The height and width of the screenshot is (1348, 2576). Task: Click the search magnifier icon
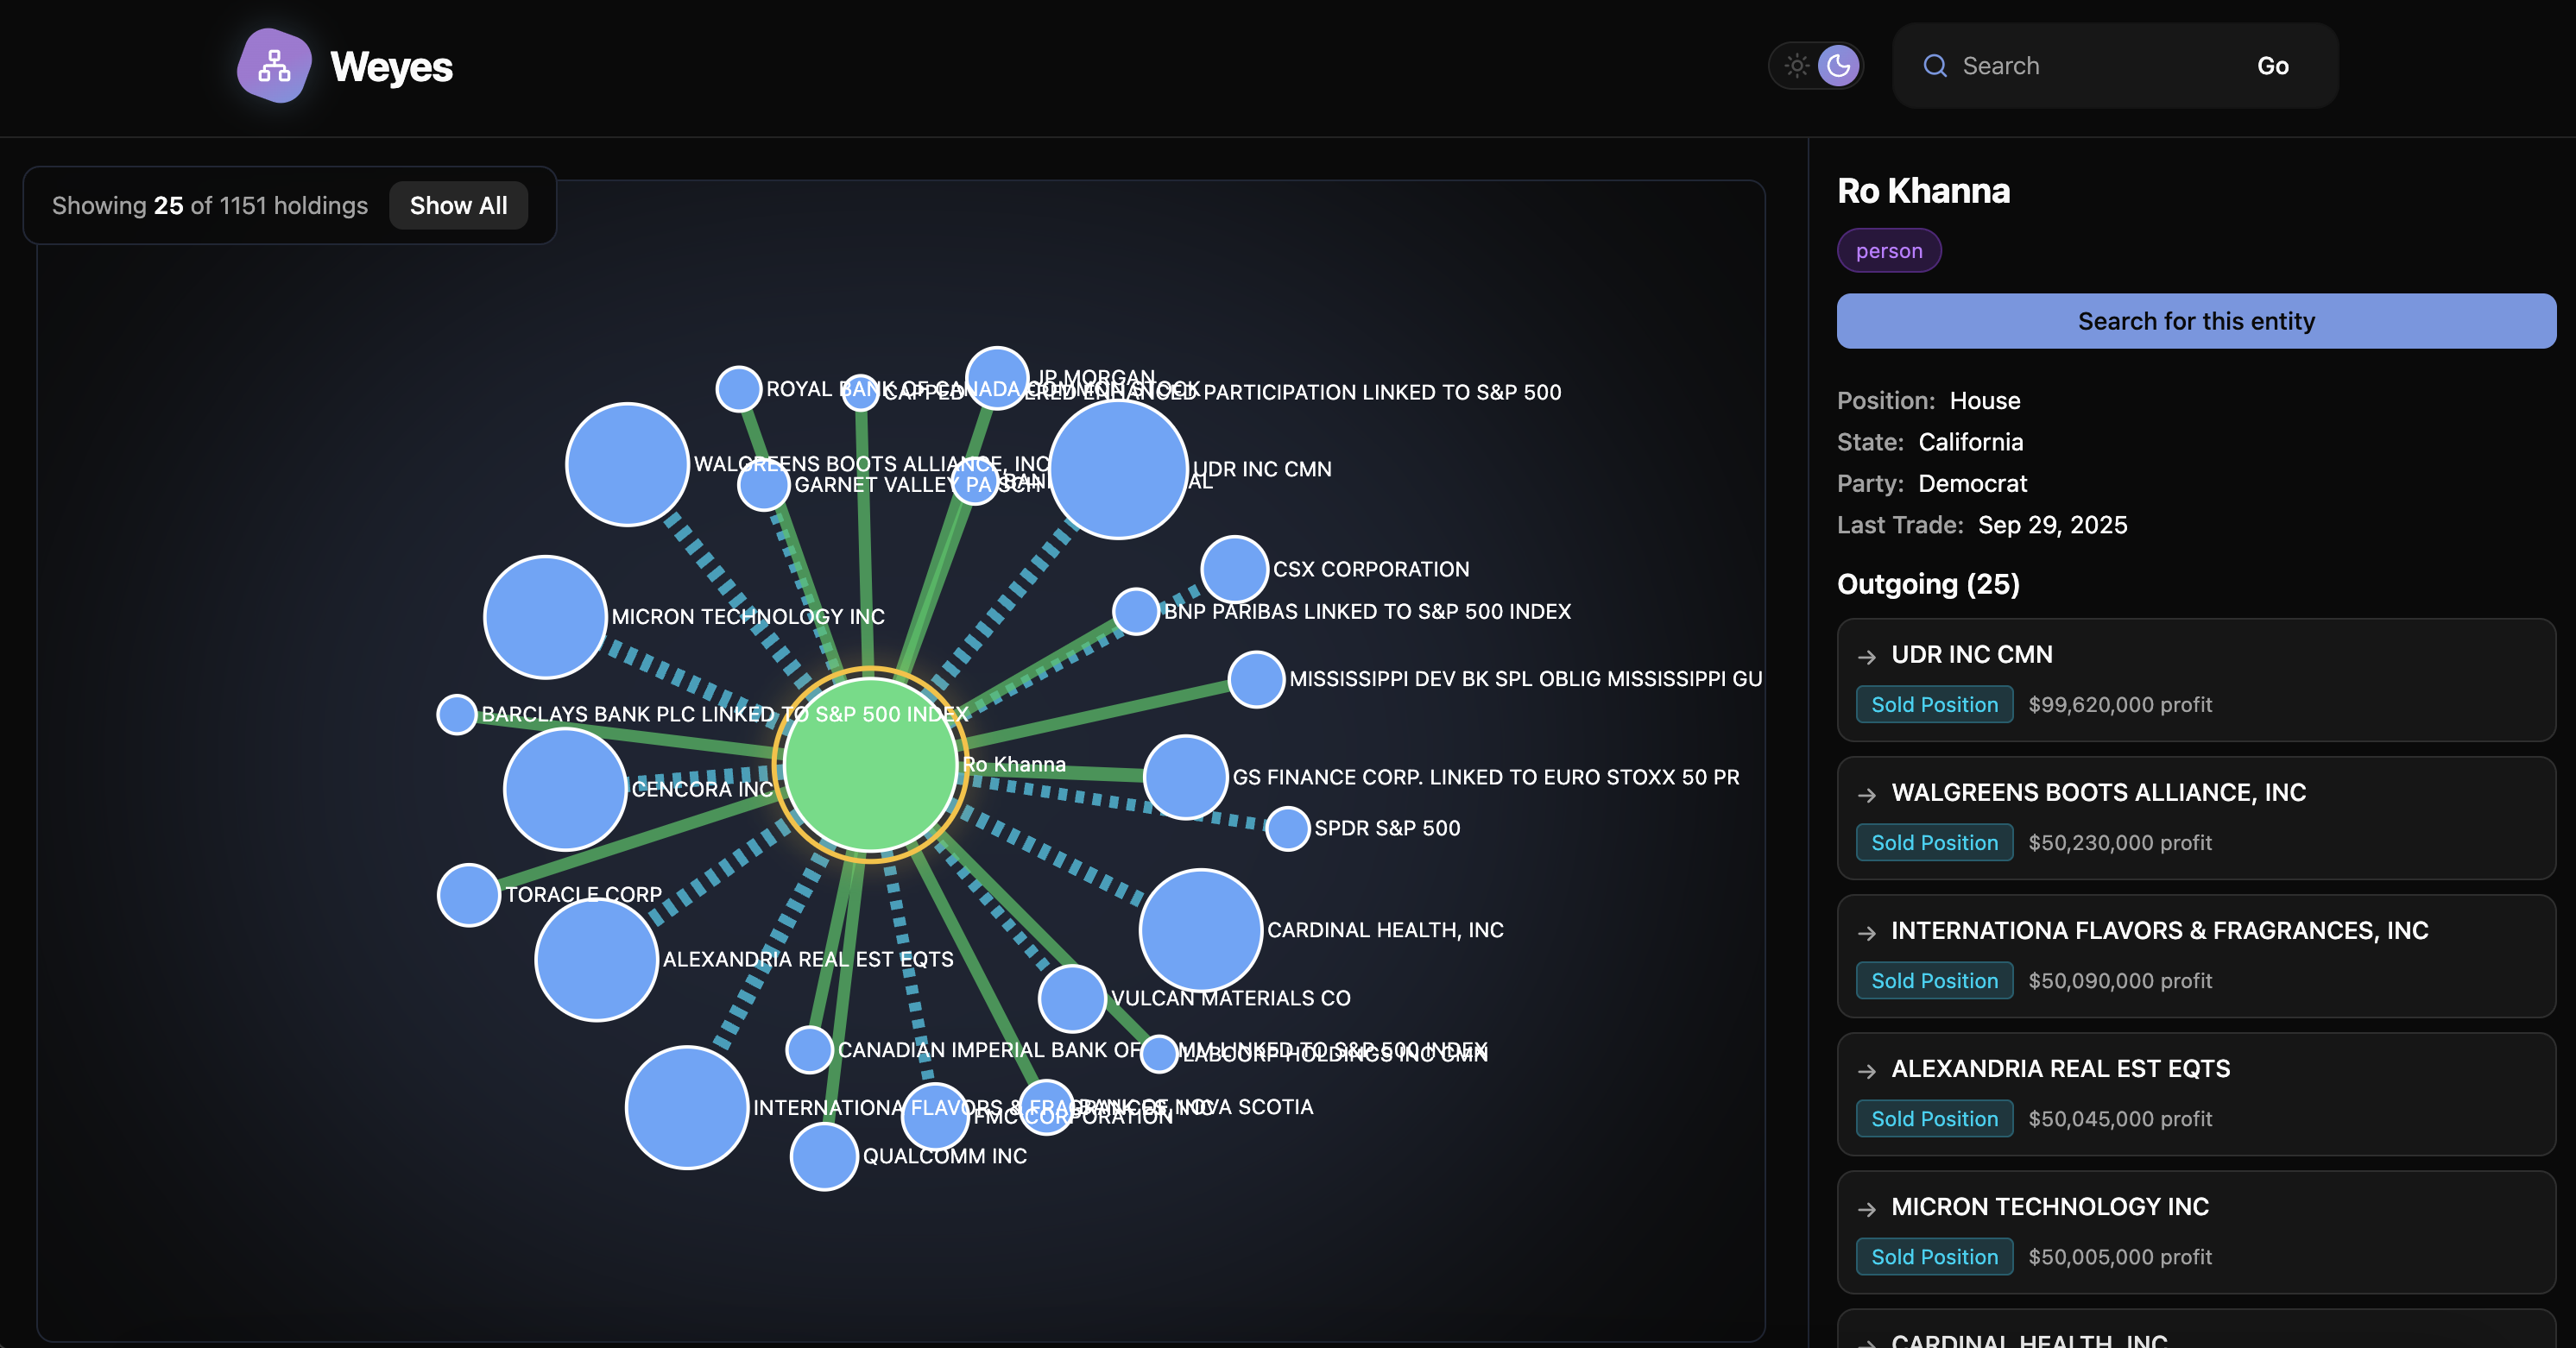1935,66
